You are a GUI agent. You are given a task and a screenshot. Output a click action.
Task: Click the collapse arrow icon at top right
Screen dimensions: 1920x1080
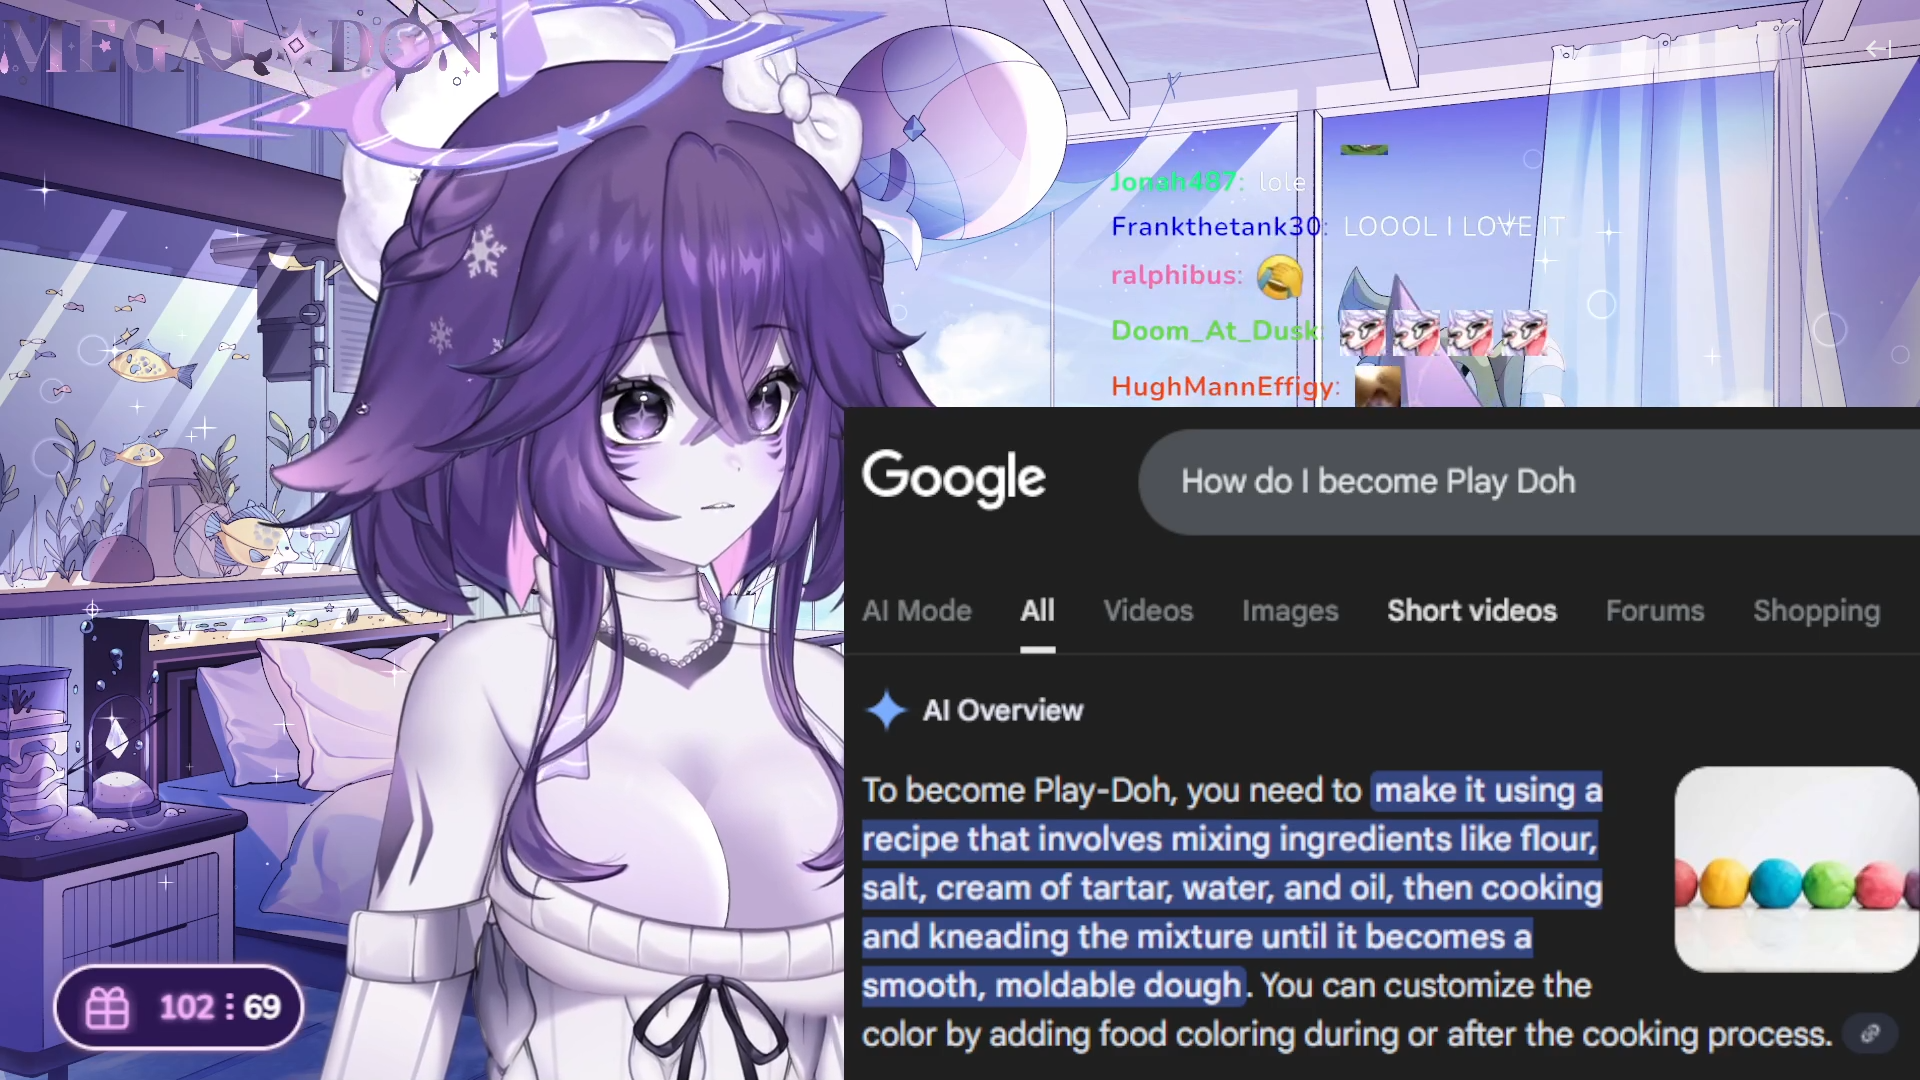[1878, 48]
